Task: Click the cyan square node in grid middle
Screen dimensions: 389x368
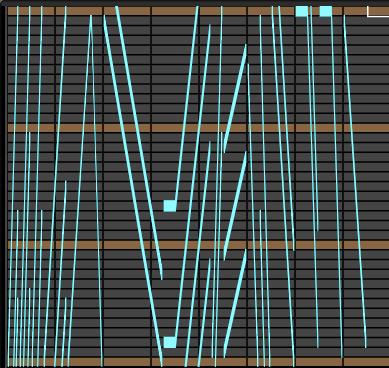Action: 170,206
